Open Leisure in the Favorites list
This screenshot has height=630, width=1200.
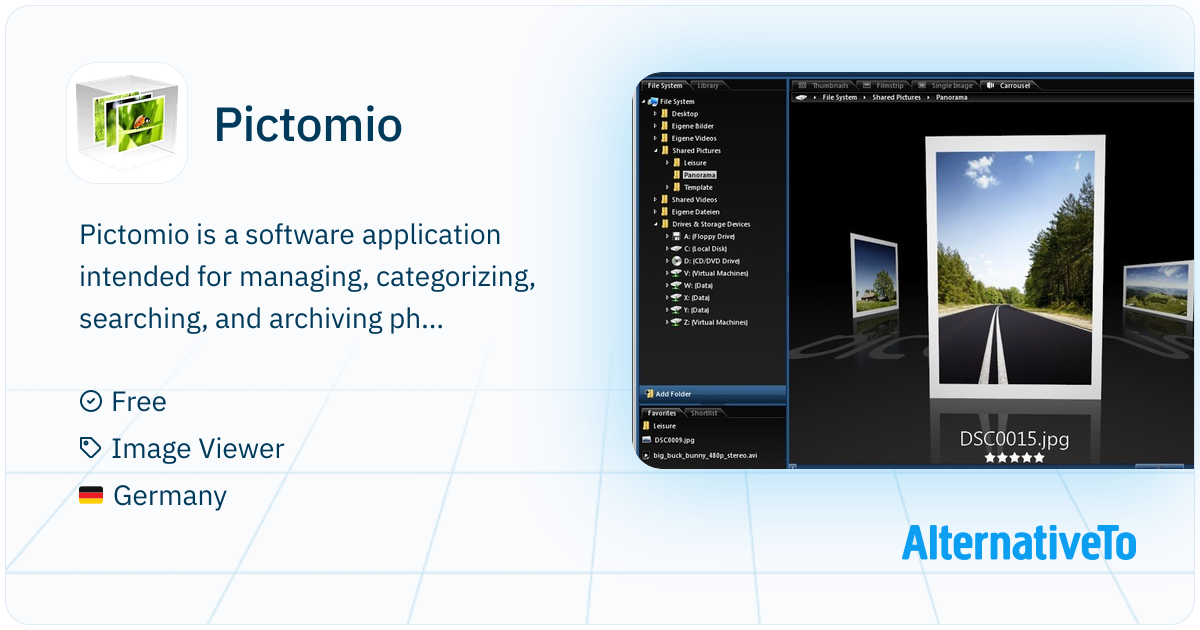pos(665,426)
